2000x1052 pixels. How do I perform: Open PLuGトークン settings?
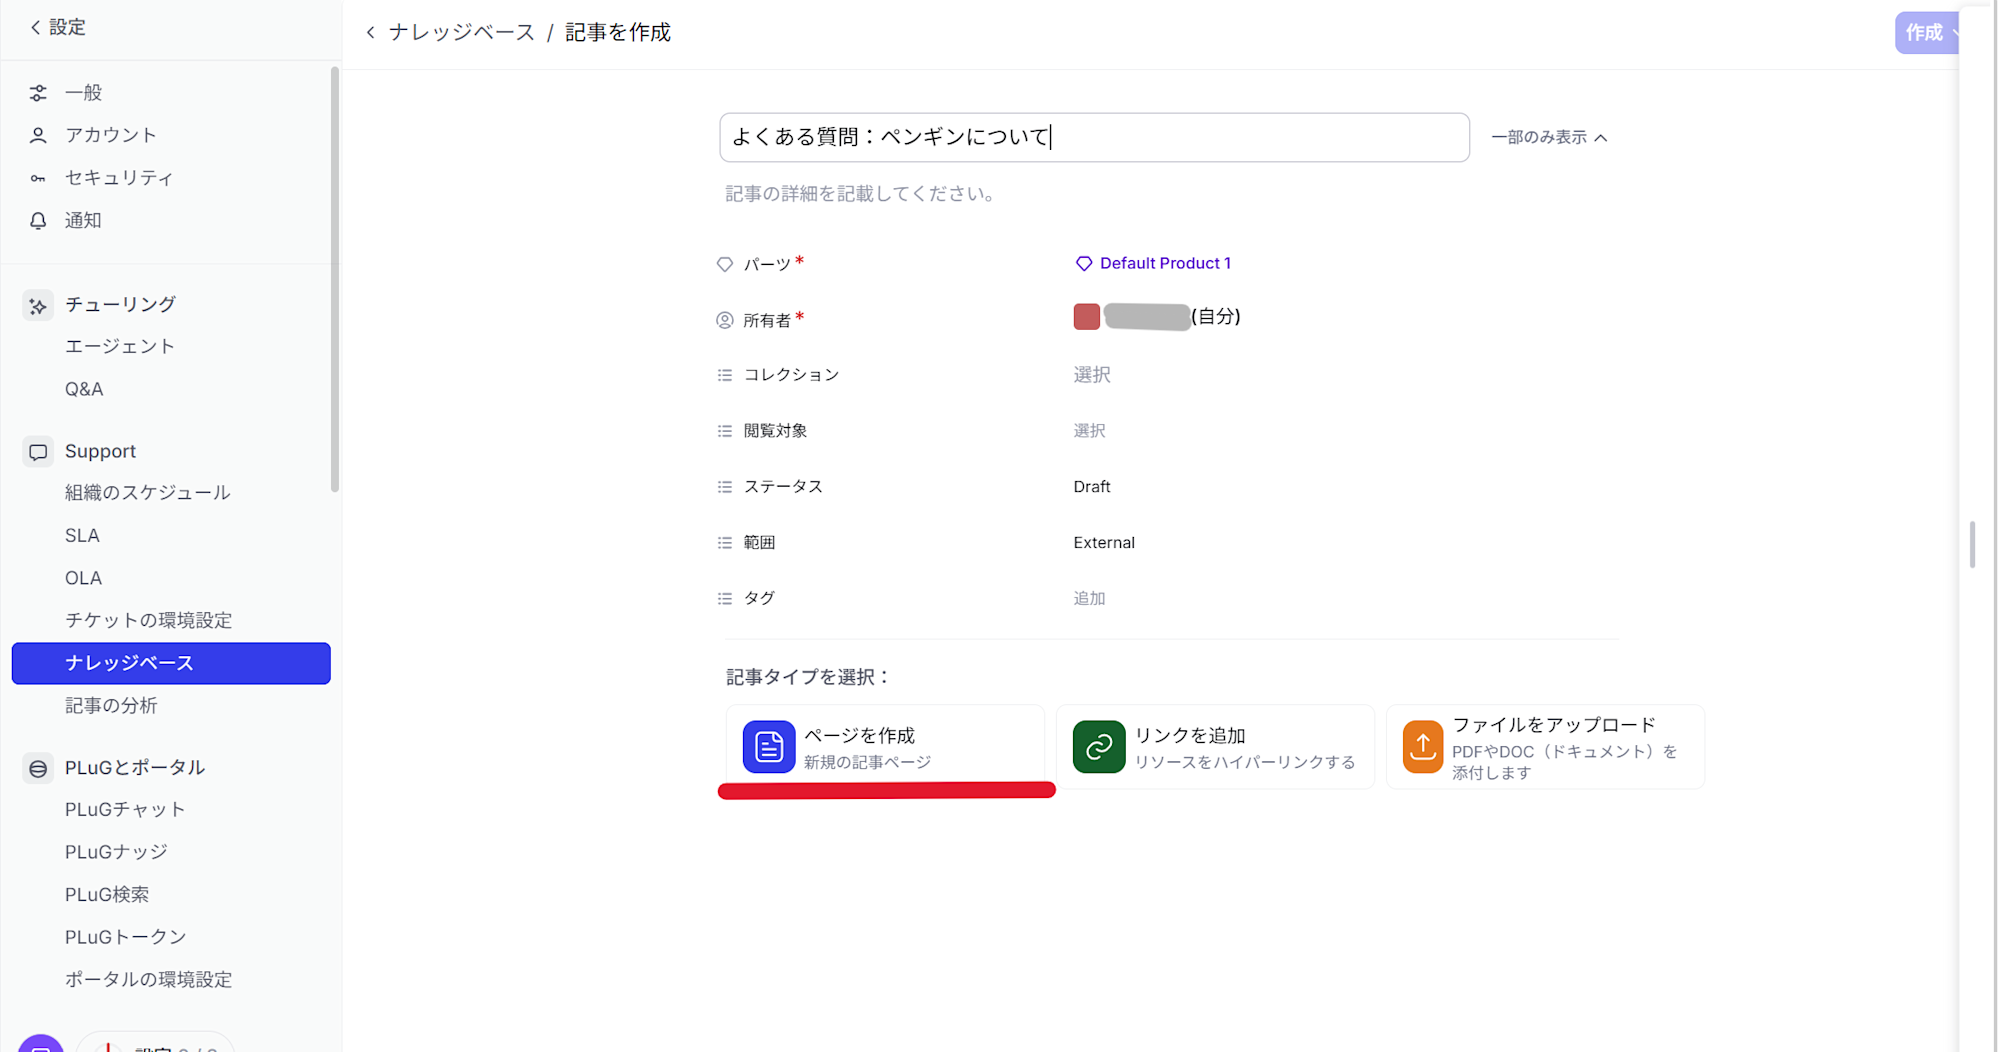[126, 938]
